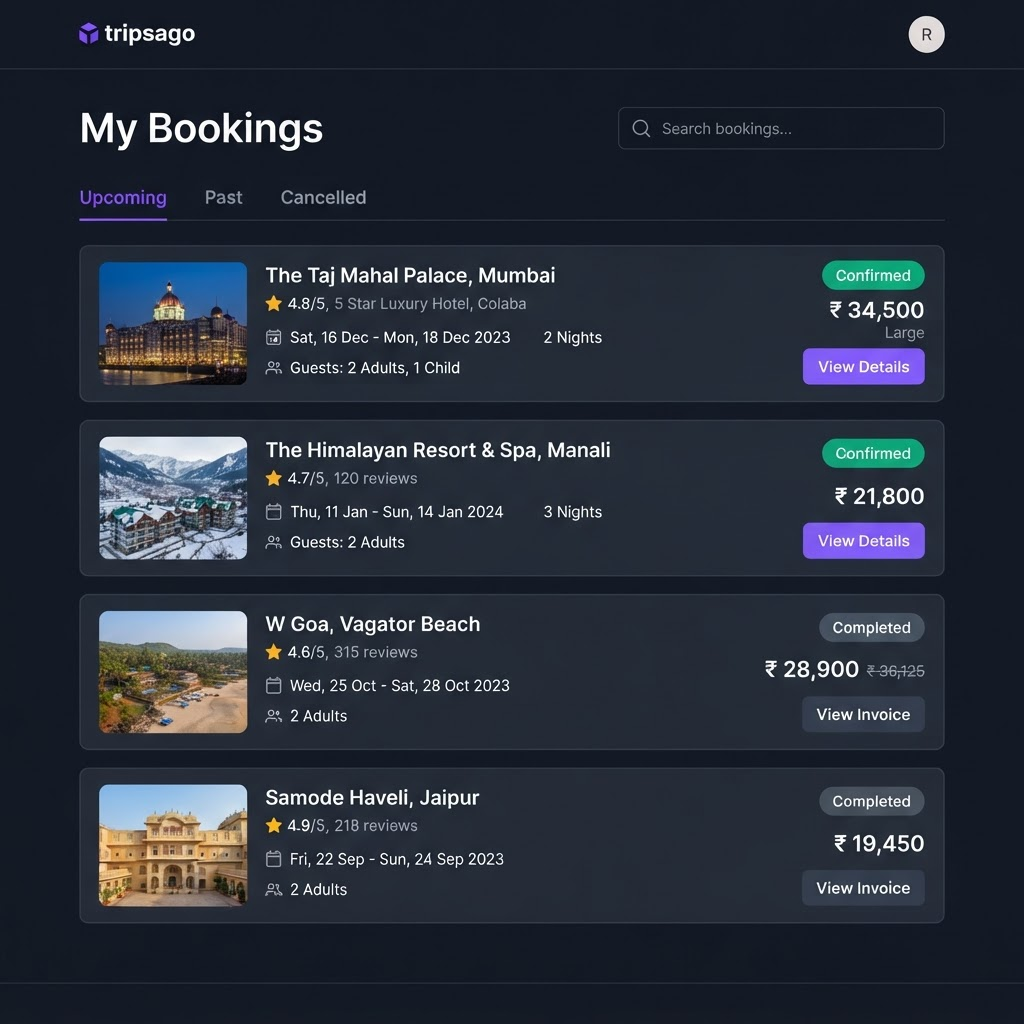Click title Samode Haveli, Jaipur
This screenshot has height=1024, width=1024.
pyautogui.click(x=372, y=798)
